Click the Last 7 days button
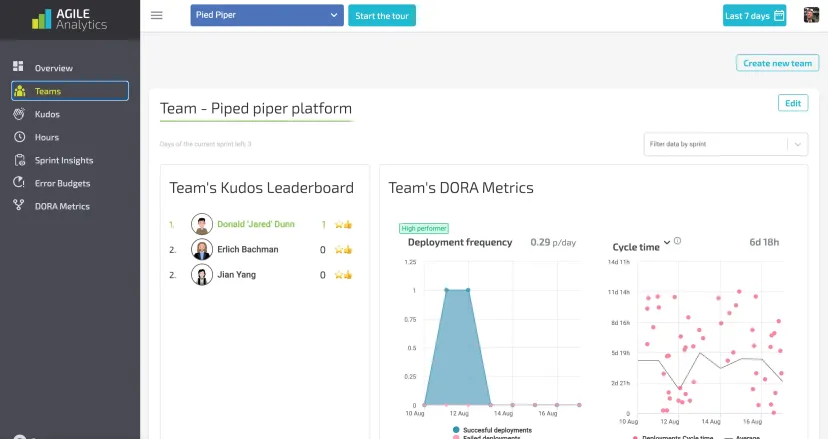Image resolution: width=828 pixels, height=439 pixels. [x=754, y=15]
